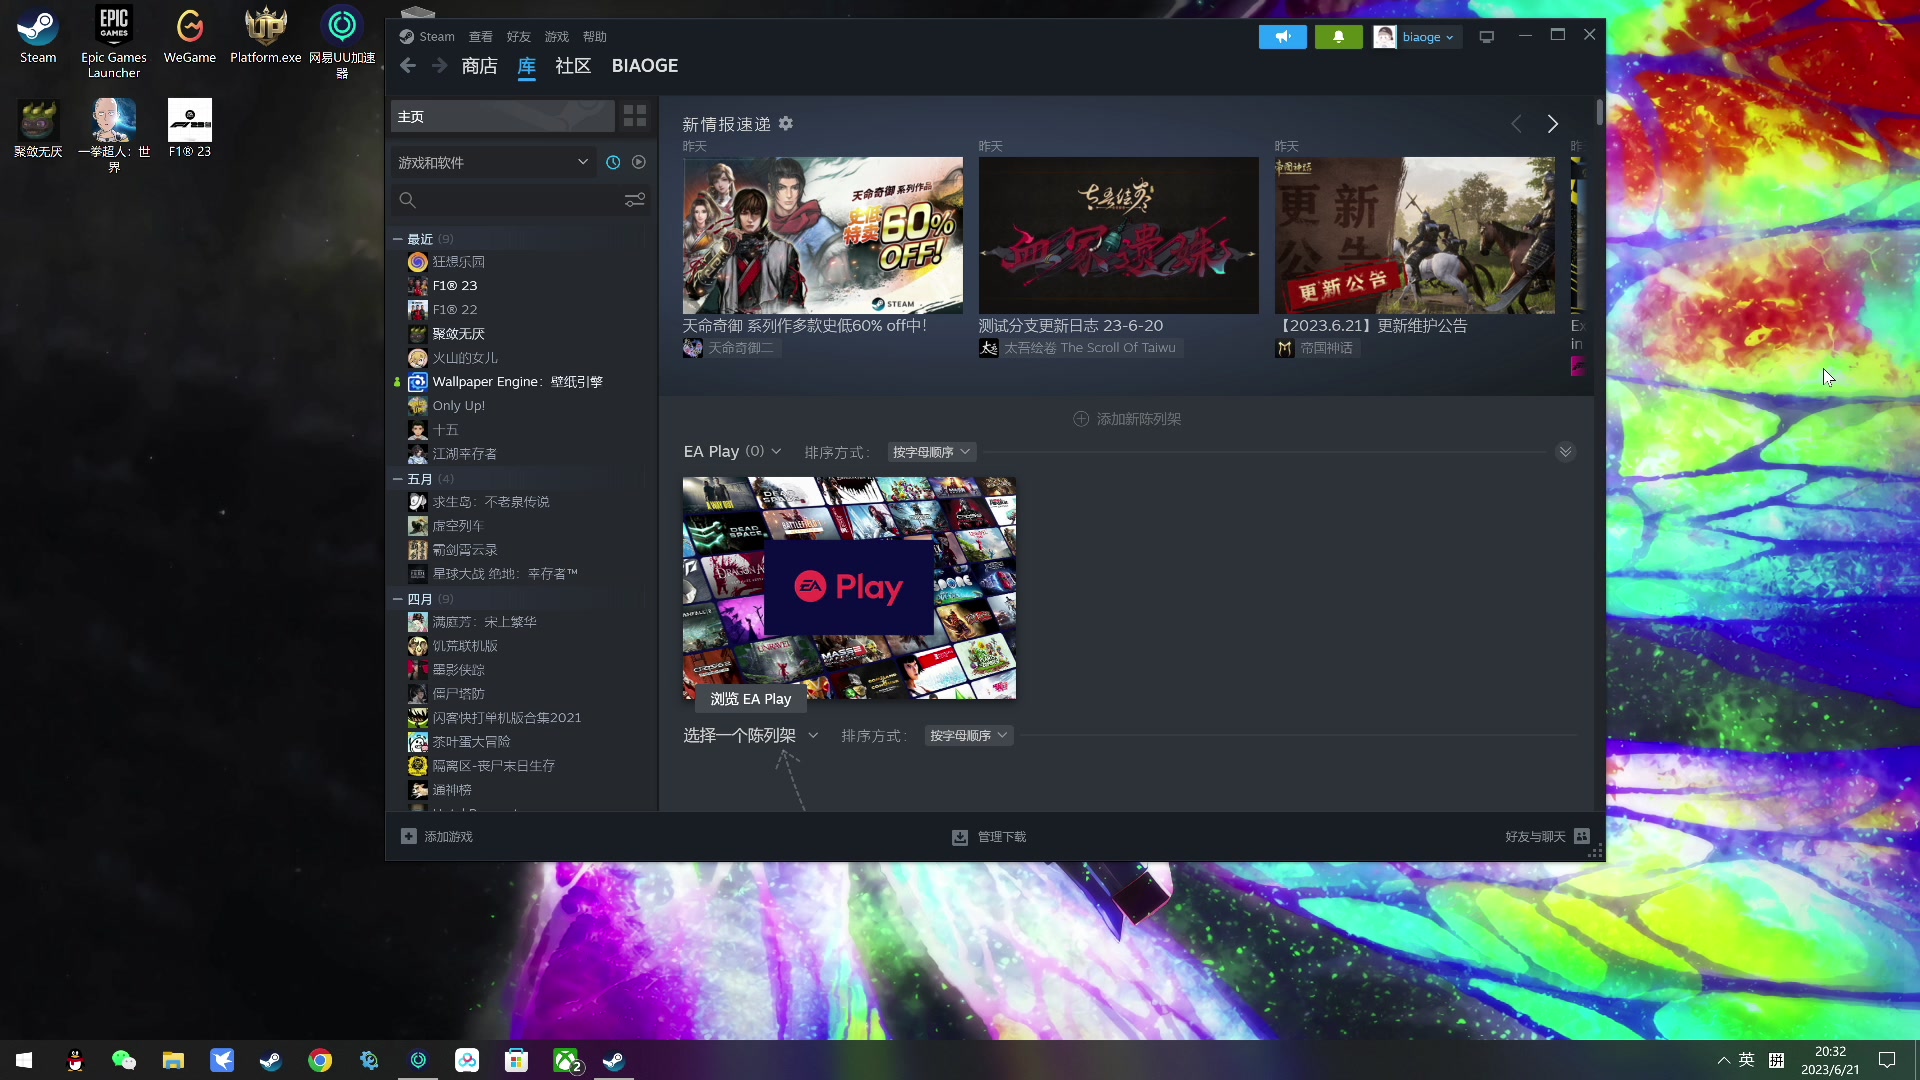The width and height of the screenshot is (1920, 1080).
Task: Click the library content scrollbar
Action: 1600,112
